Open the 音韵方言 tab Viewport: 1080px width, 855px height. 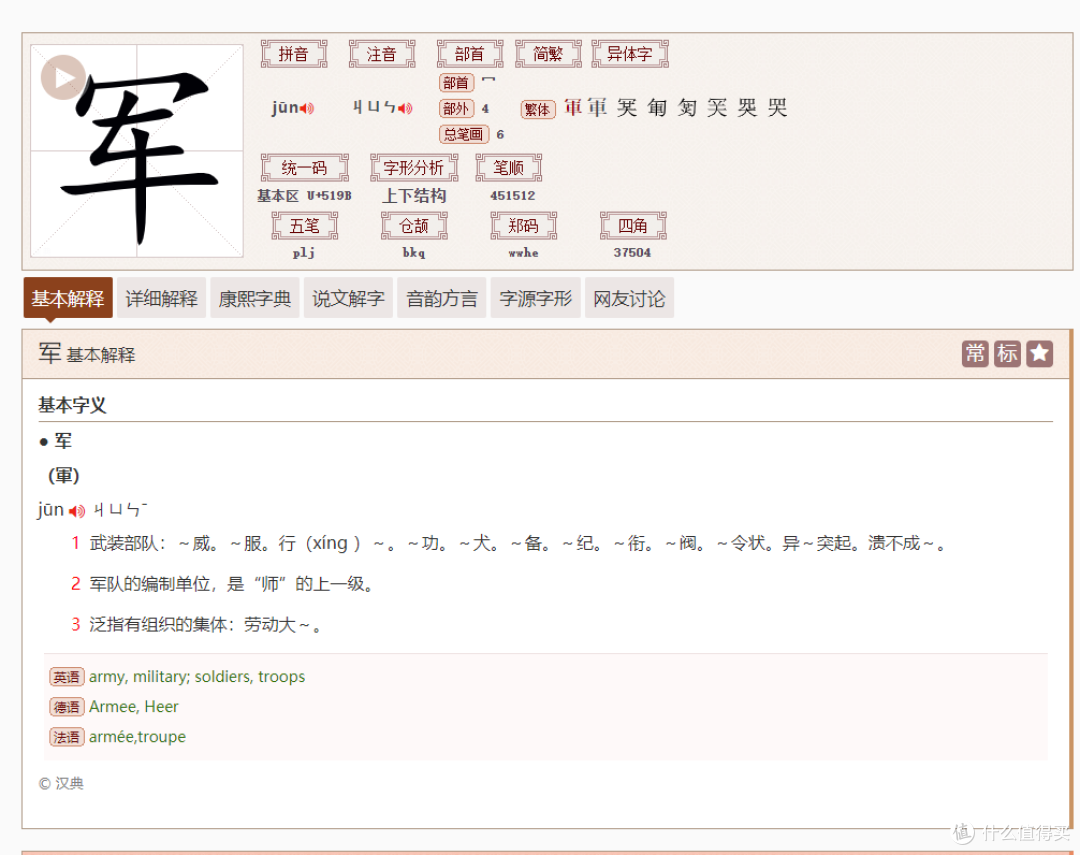[x=442, y=298]
